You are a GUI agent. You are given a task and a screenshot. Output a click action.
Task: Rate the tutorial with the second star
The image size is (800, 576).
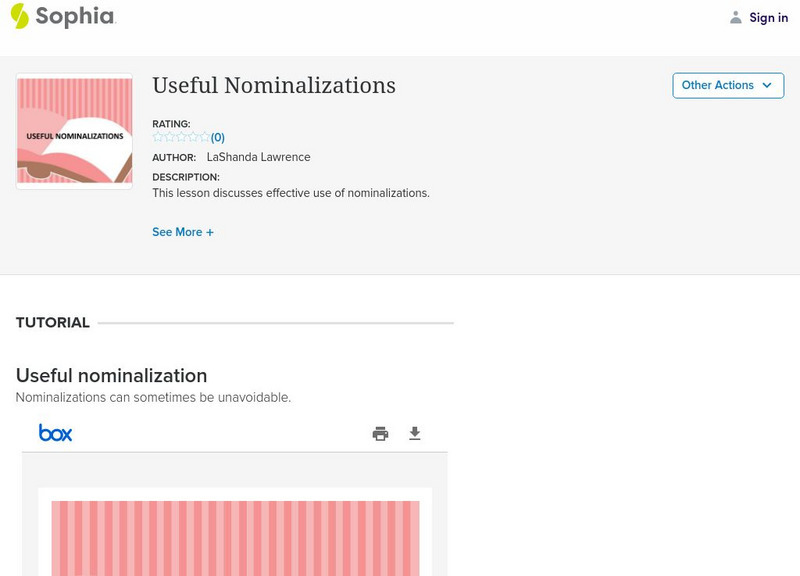pyautogui.click(x=170, y=135)
